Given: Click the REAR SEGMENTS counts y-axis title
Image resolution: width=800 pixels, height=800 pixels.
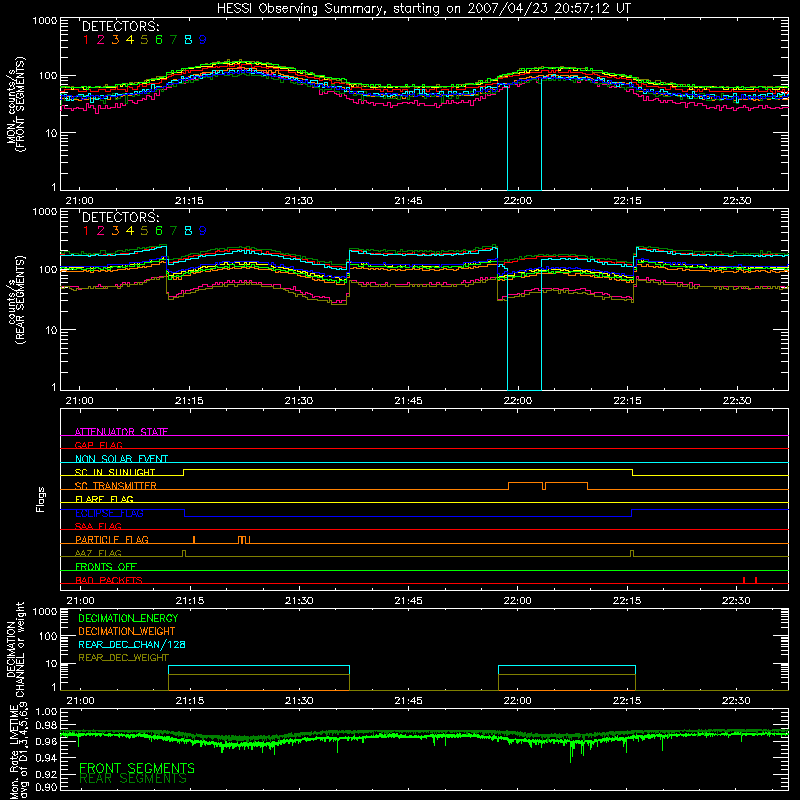Looking at the screenshot, I should pos(16,300).
